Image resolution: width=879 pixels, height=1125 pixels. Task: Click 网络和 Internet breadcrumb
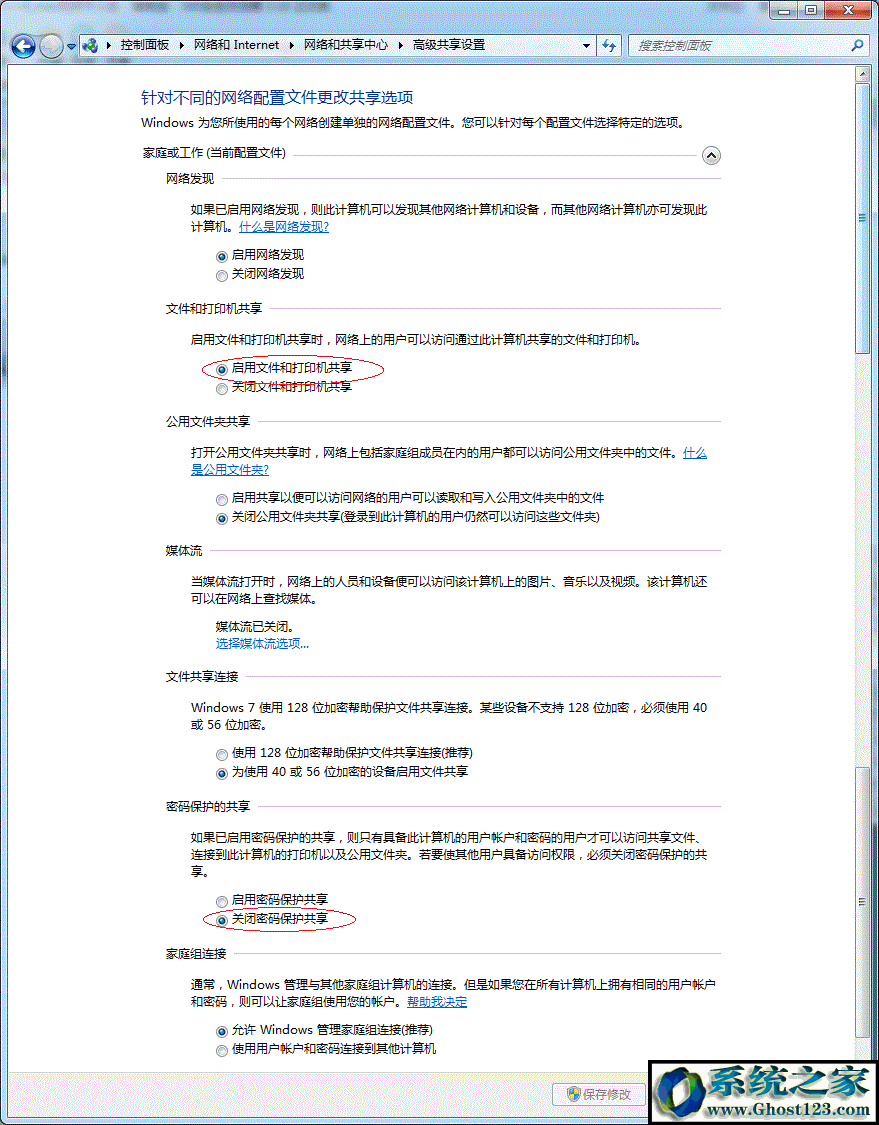237,44
